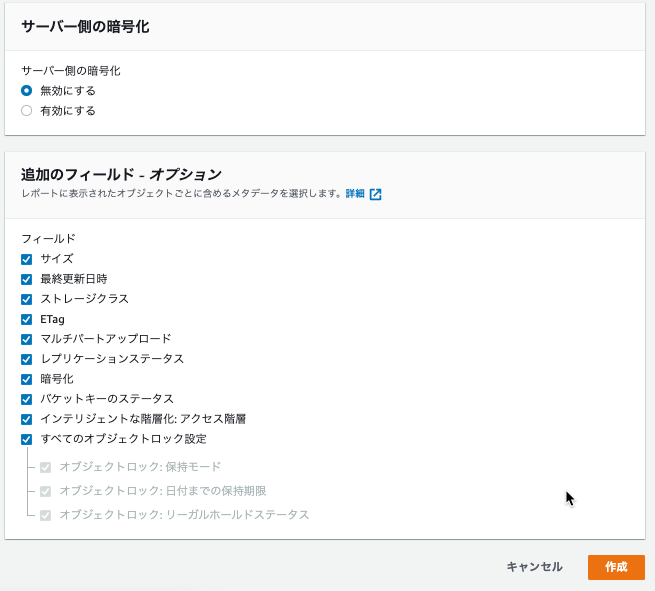Toggle the 最終更新日時 checkbox
The image size is (655, 591).
(x=26, y=279)
